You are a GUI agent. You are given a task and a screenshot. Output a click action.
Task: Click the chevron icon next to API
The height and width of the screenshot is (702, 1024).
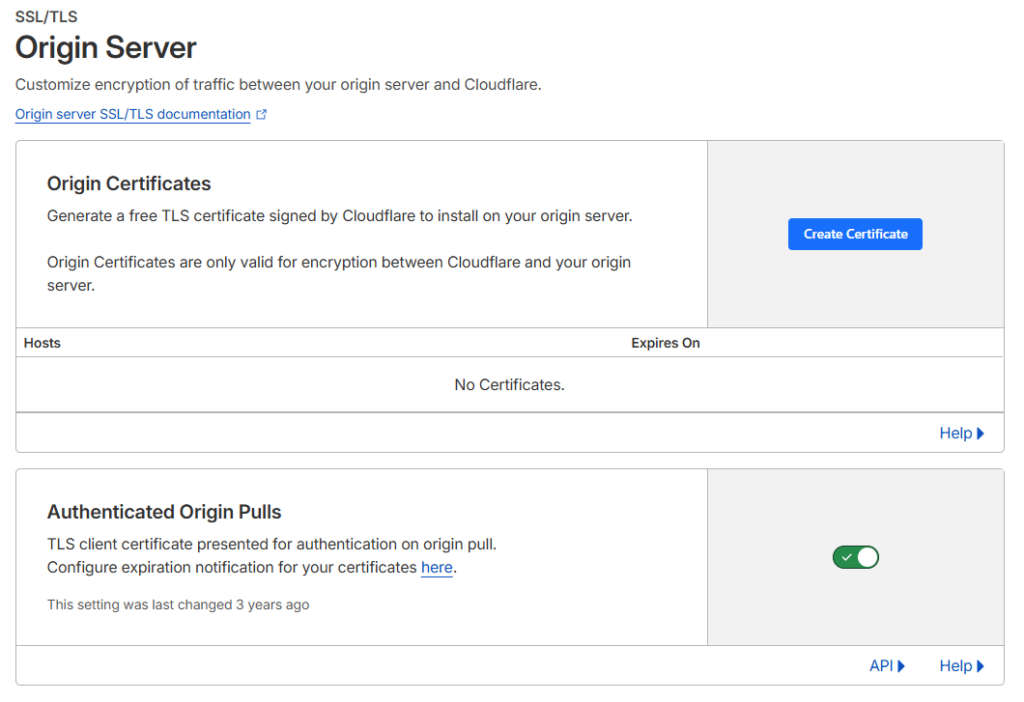click(901, 665)
